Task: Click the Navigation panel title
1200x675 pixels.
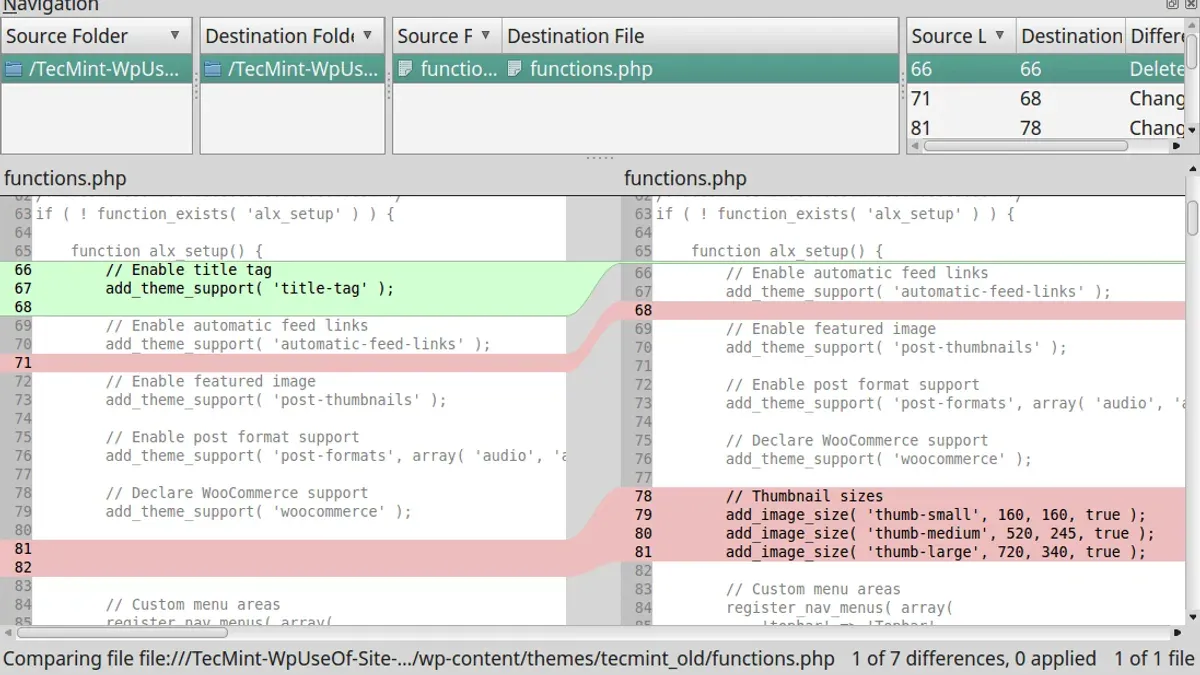Action: (x=51, y=5)
